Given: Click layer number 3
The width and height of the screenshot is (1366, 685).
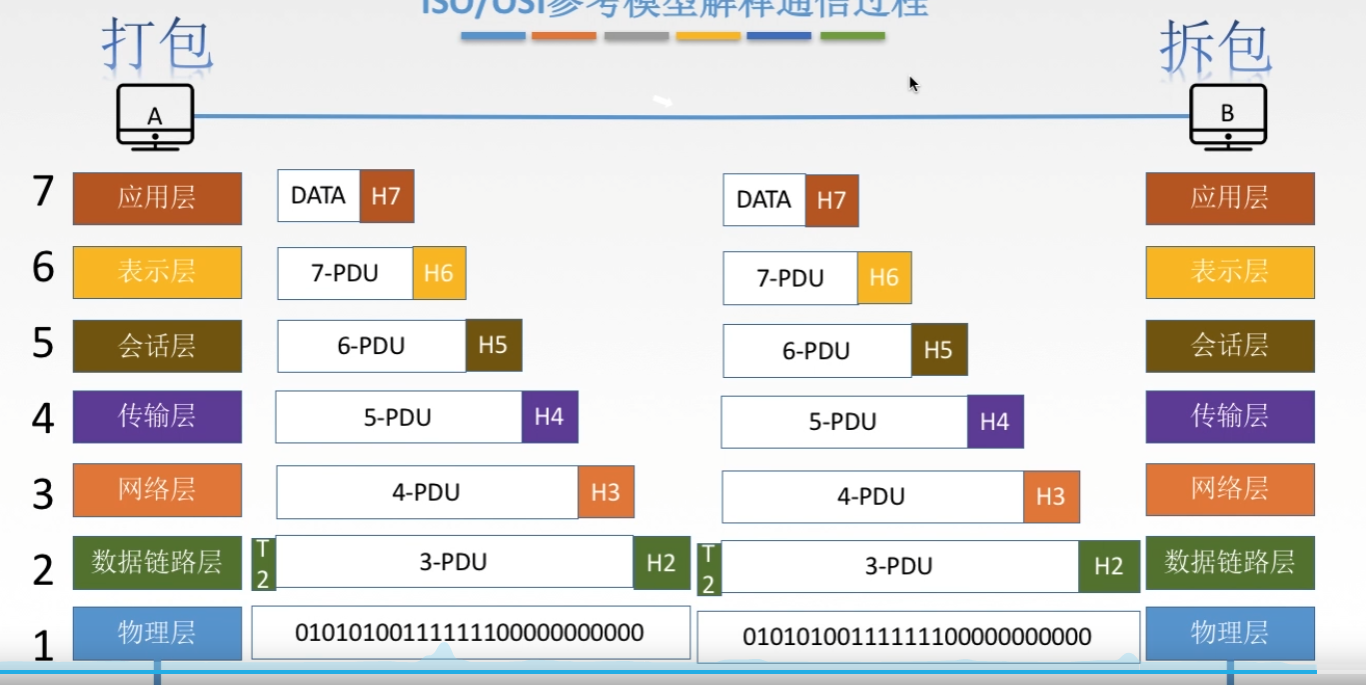Looking at the screenshot, I should [42, 494].
